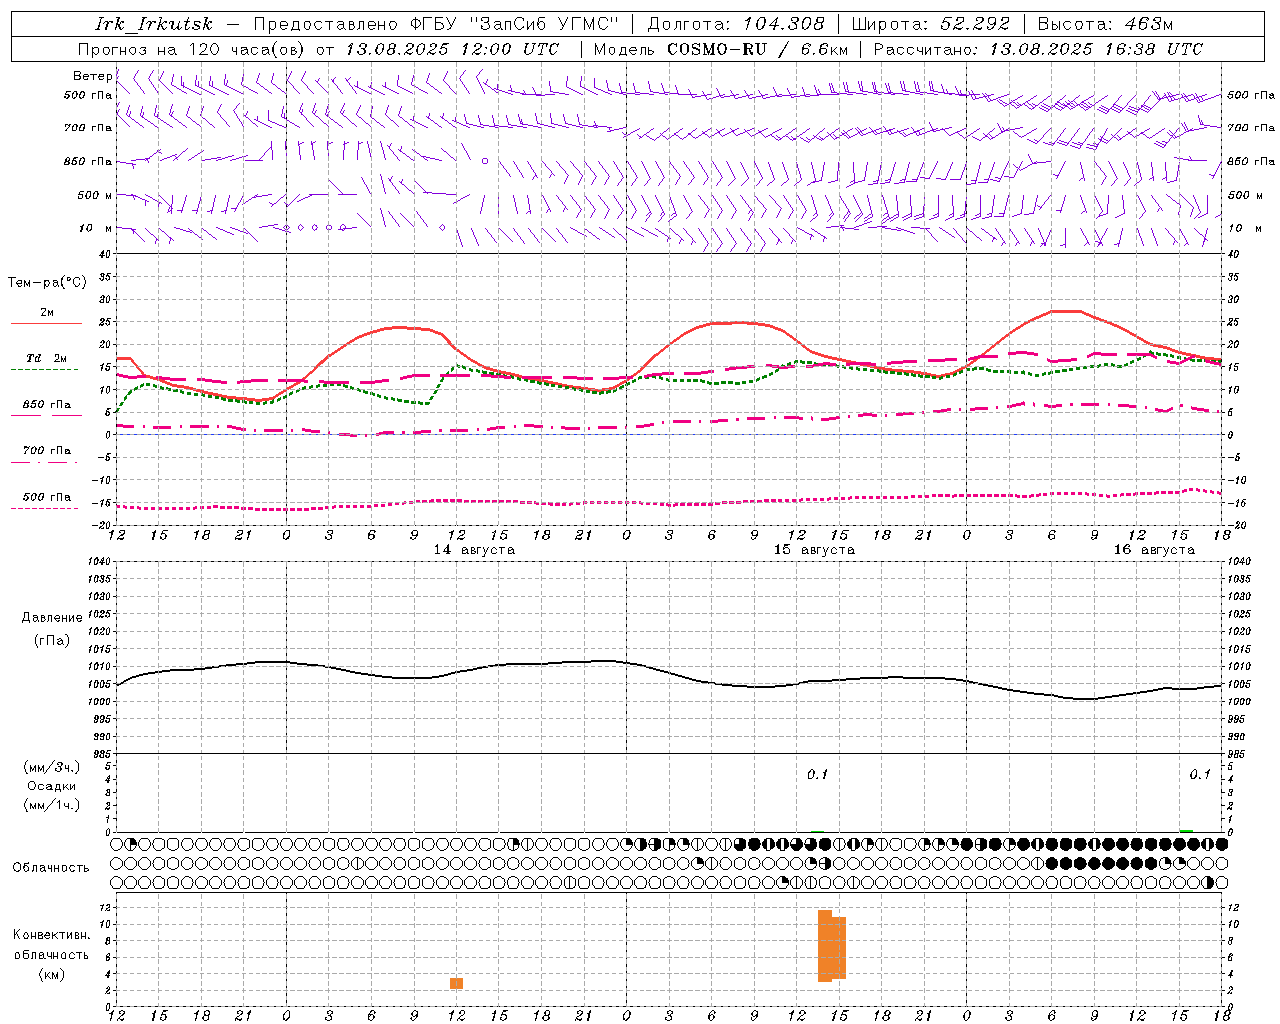Click the "2м" temperature legend entry
This screenshot has height=1024, width=1280.
click(x=46, y=313)
